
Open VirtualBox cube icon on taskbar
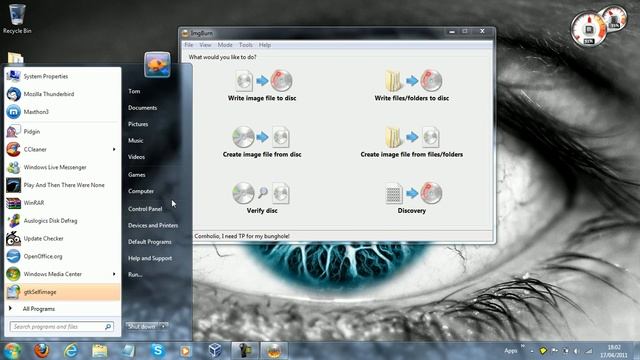click(215, 350)
